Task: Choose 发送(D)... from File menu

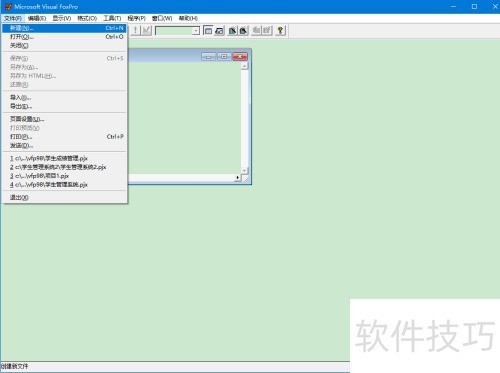Action: [64, 145]
